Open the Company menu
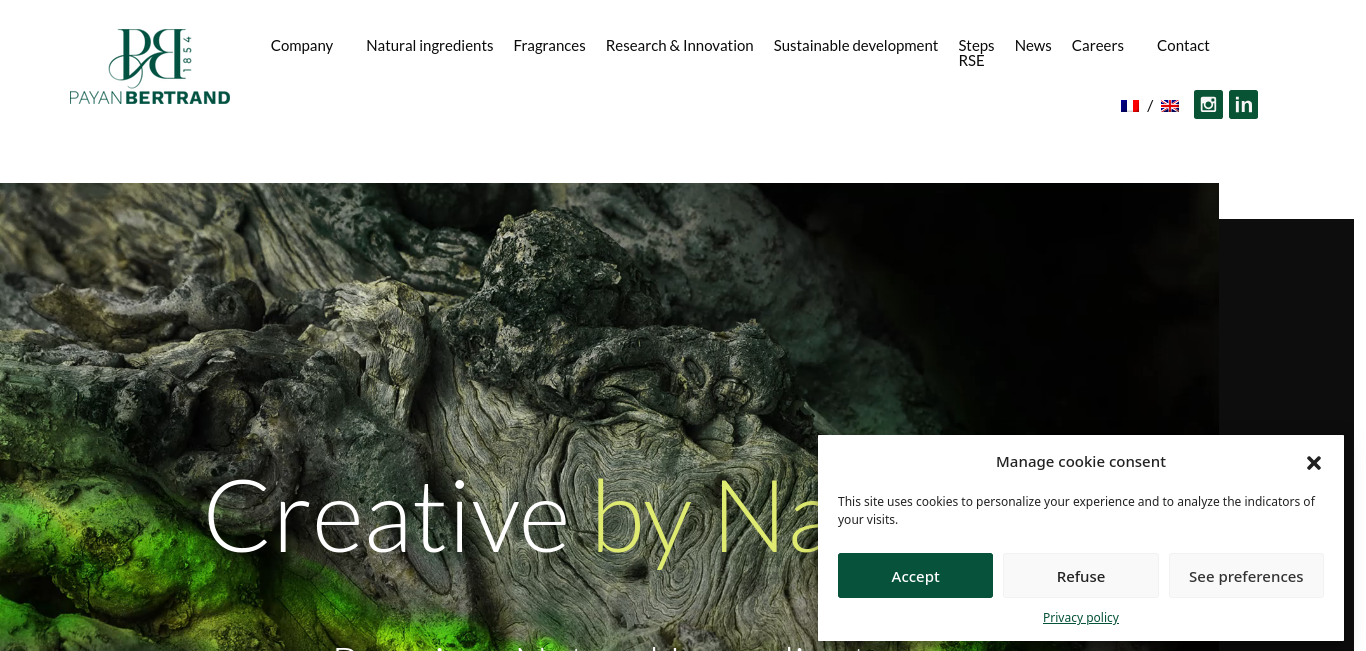This screenshot has width=1366, height=651. pyautogui.click(x=302, y=46)
